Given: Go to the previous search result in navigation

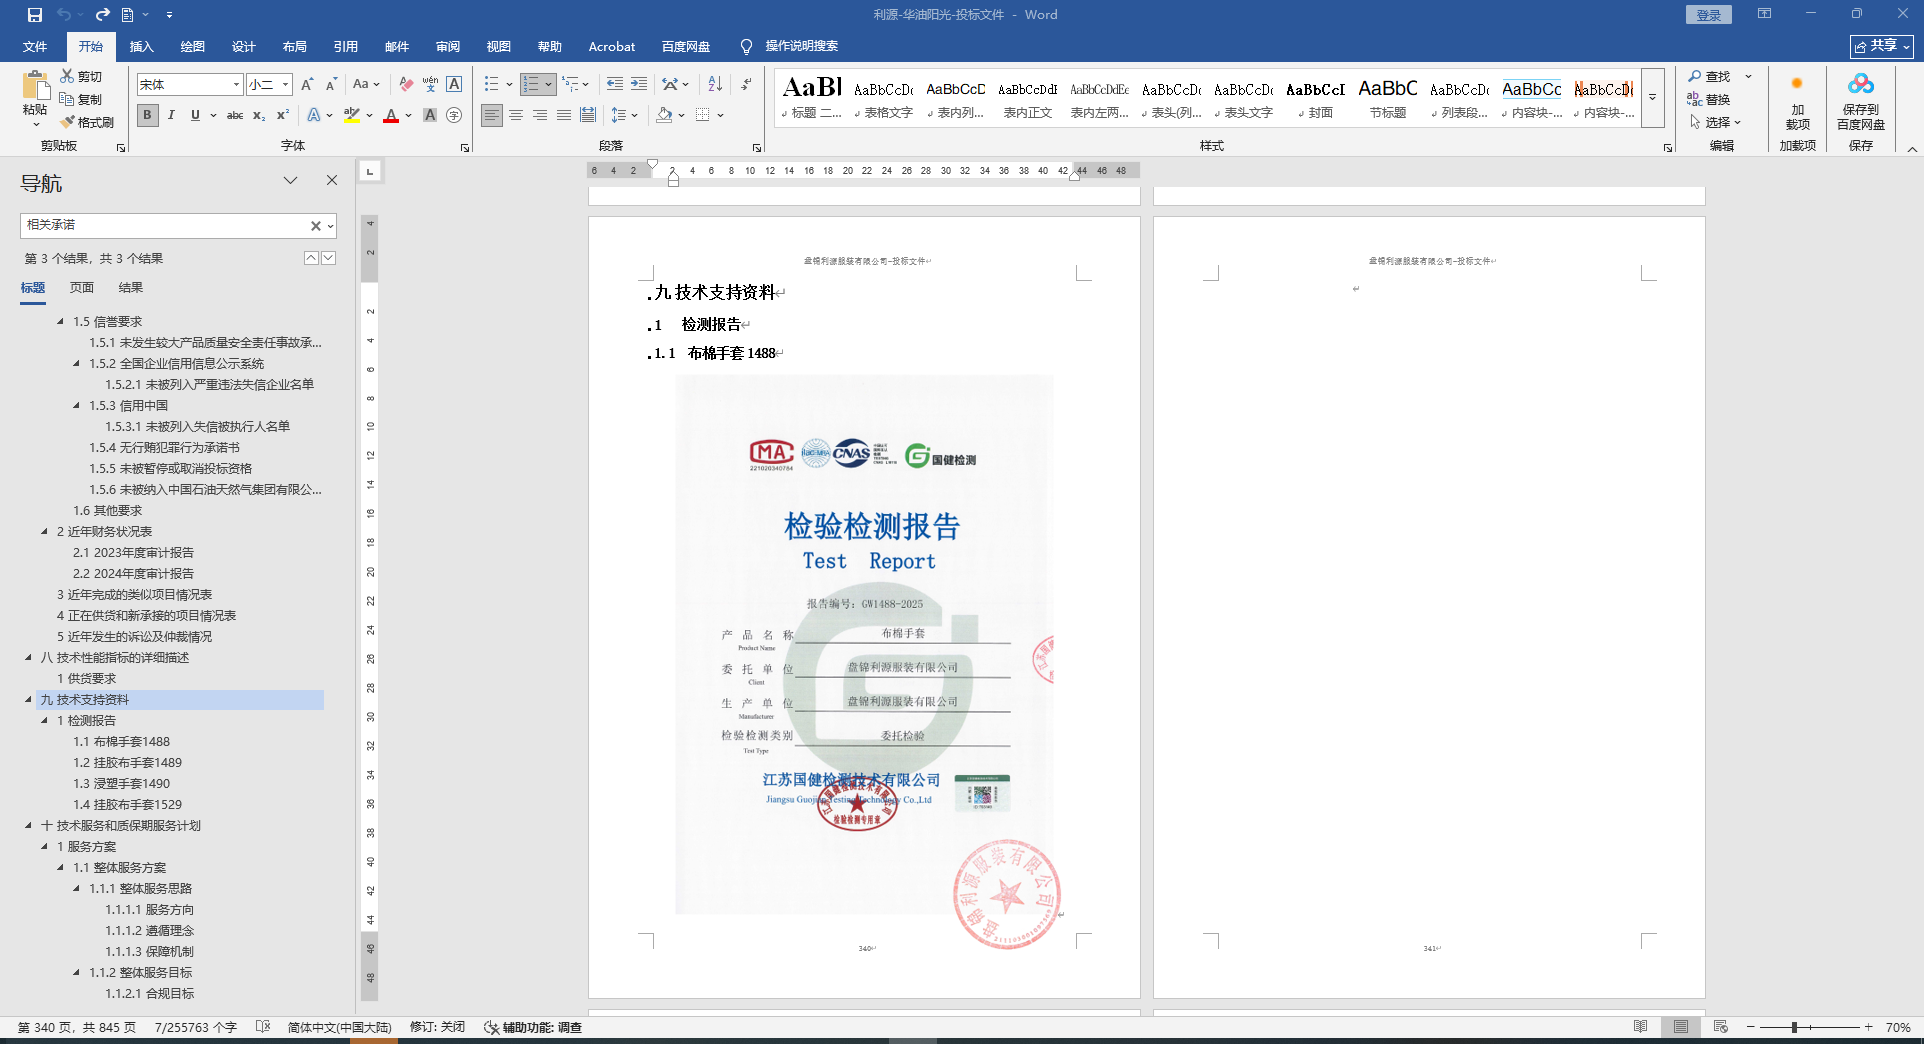Looking at the screenshot, I should 311,258.
